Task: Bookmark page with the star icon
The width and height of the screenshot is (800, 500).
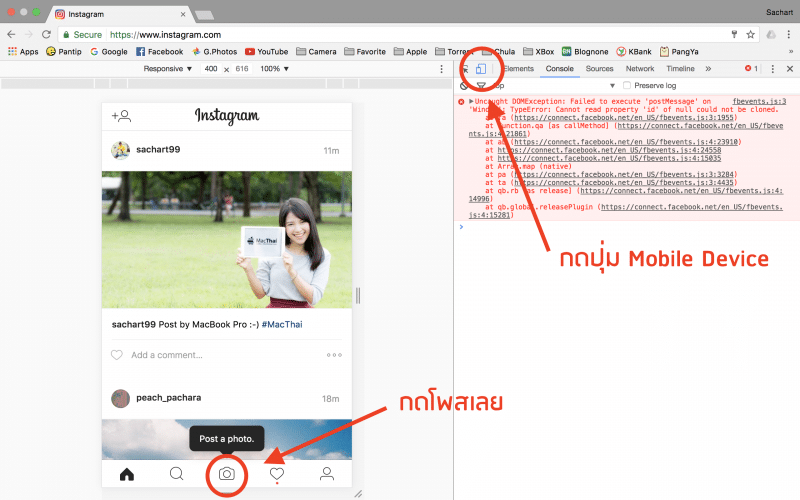Action: pyautogui.click(x=751, y=34)
